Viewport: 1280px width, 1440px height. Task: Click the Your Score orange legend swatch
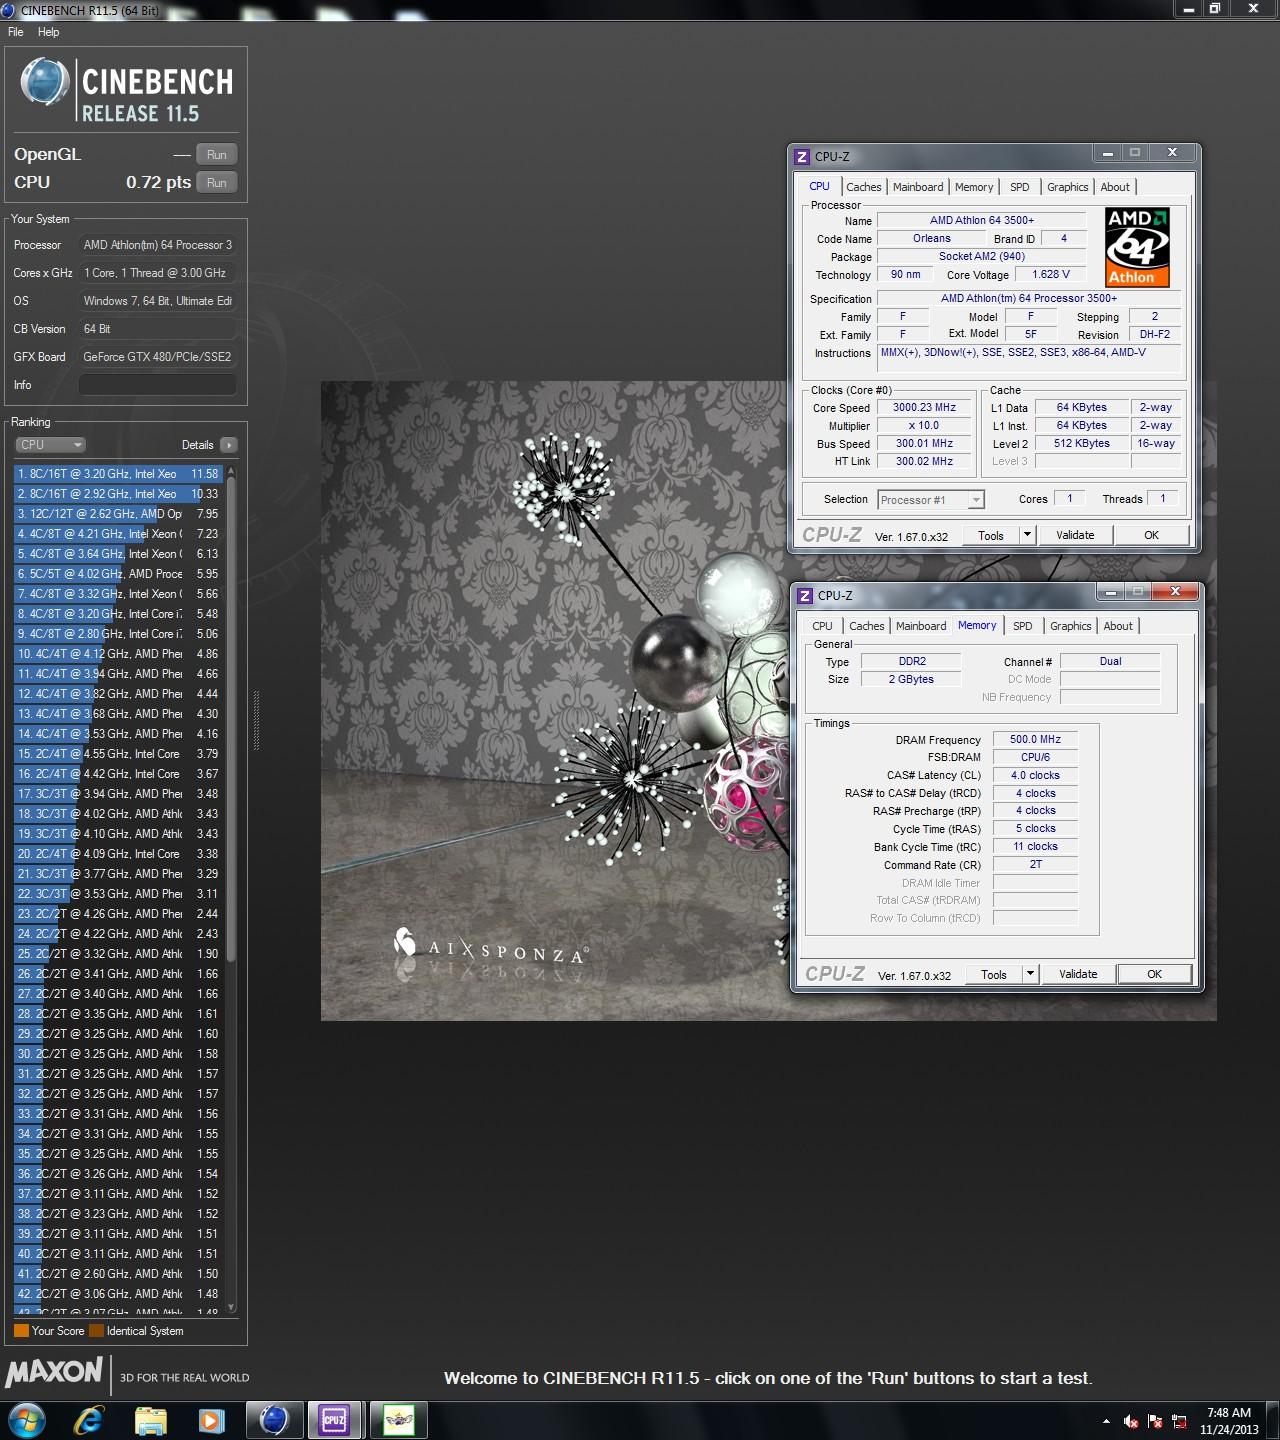(21, 1331)
